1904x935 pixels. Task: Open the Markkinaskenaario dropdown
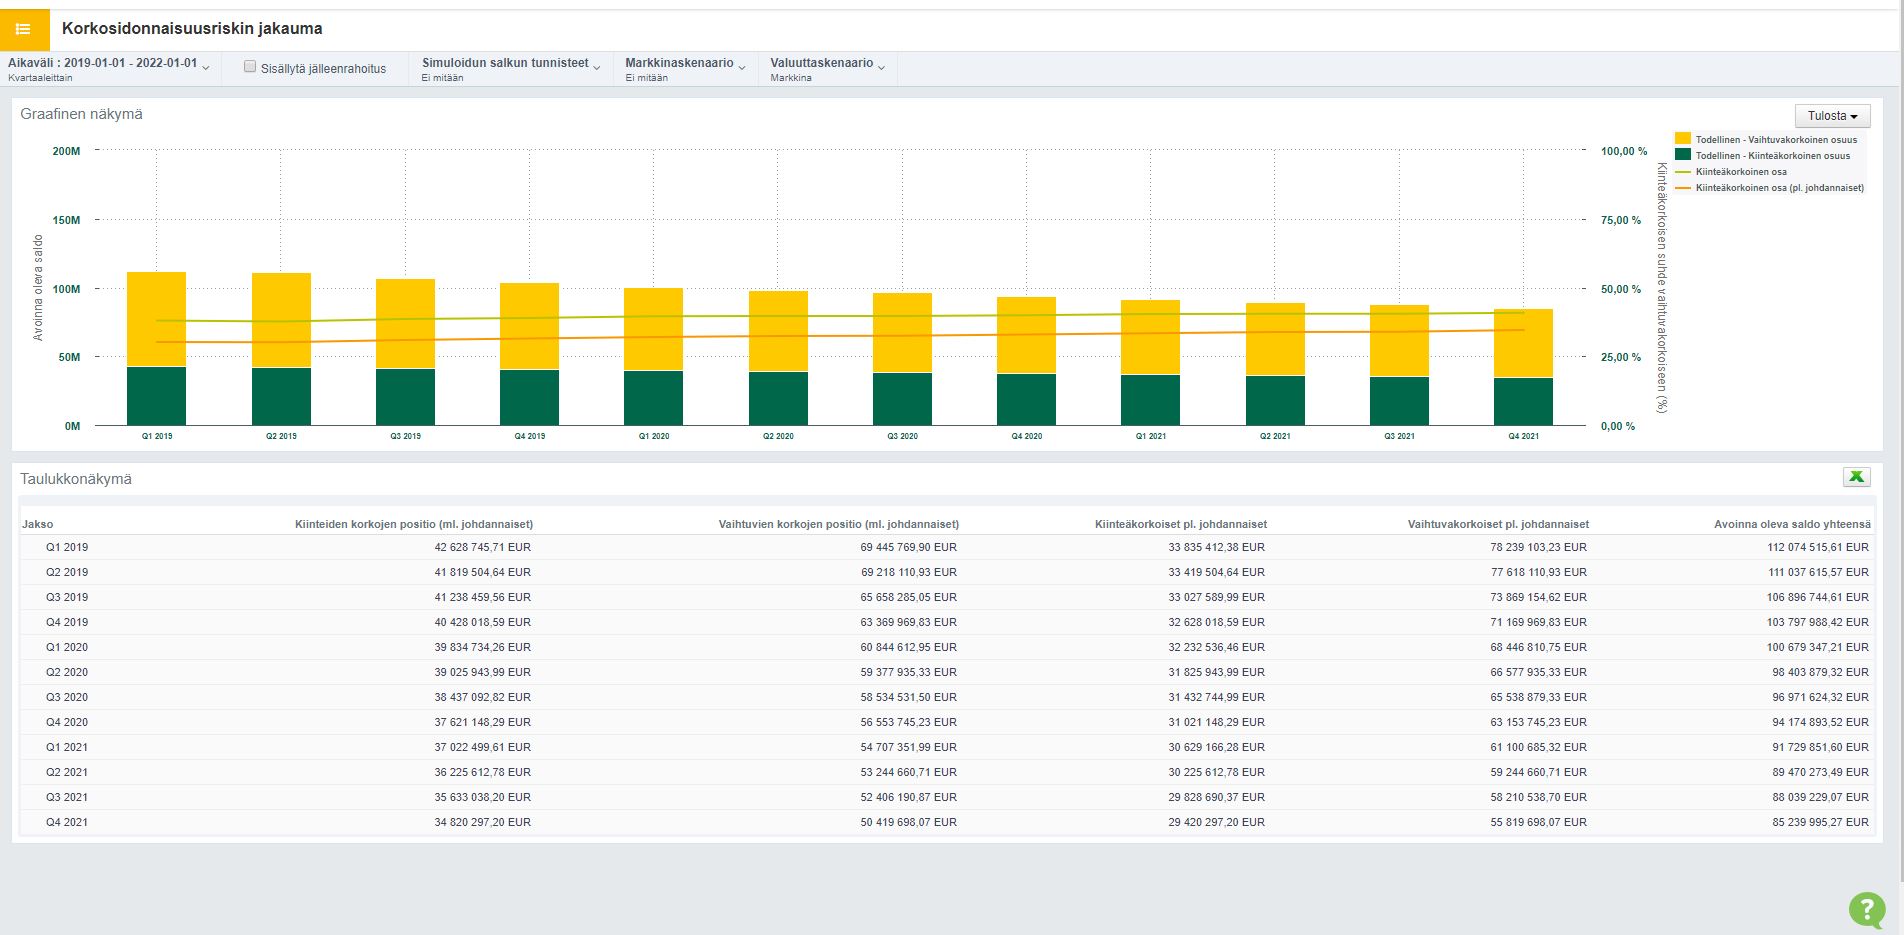pyautogui.click(x=685, y=68)
